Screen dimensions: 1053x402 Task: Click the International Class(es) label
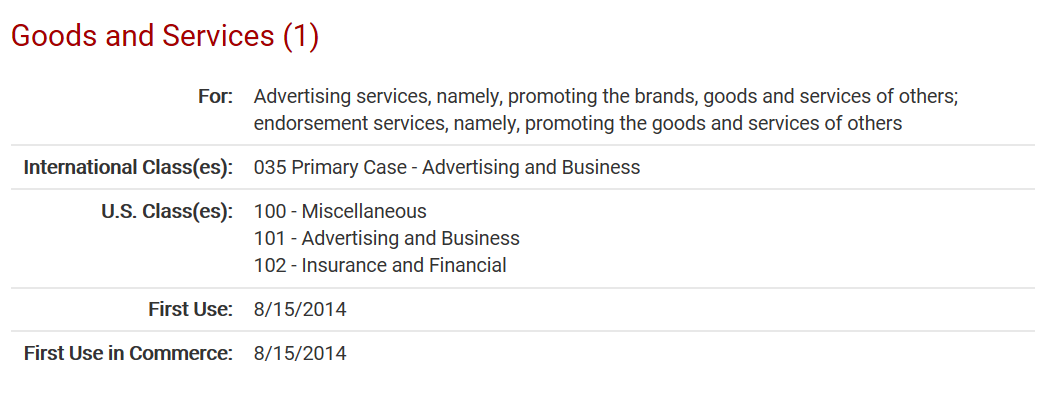128,167
